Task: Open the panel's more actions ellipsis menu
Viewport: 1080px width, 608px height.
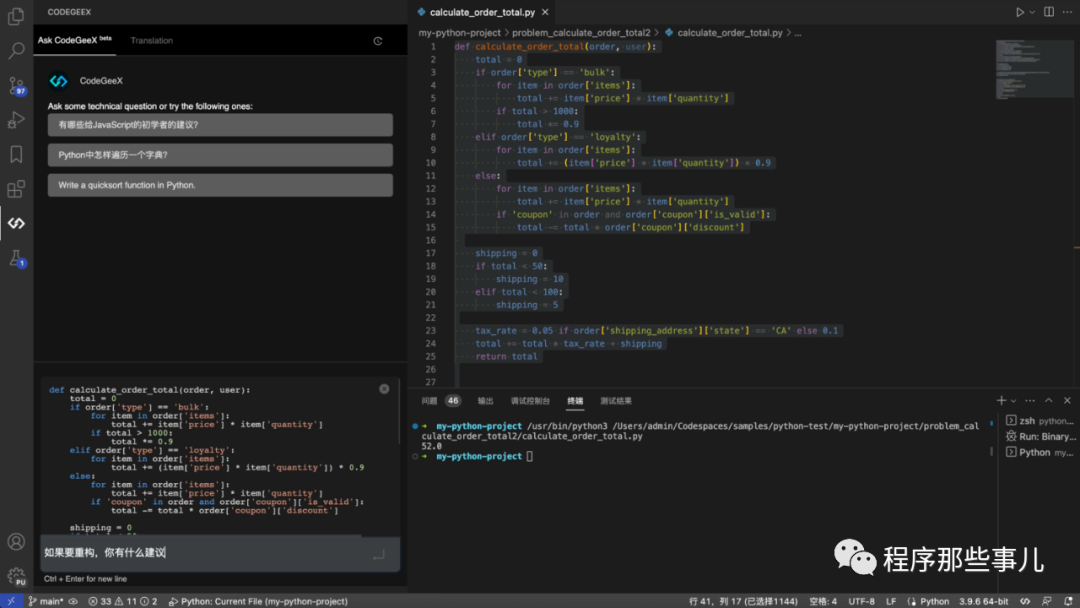Action: click(1028, 400)
